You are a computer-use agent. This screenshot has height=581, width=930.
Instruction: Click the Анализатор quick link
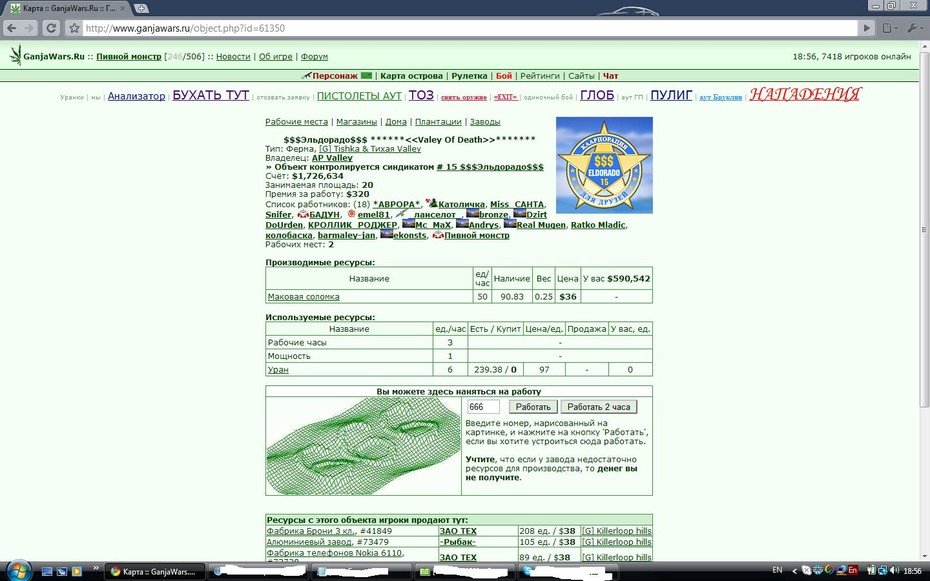(136, 96)
